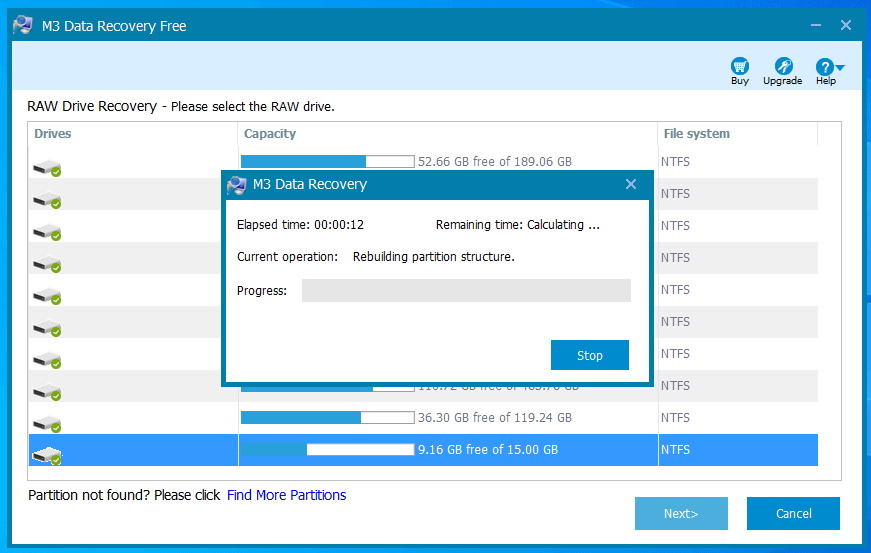Click capacity bar of the 15.00 GB drive
The height and width of the screenshot is (553, 871).
328,450
